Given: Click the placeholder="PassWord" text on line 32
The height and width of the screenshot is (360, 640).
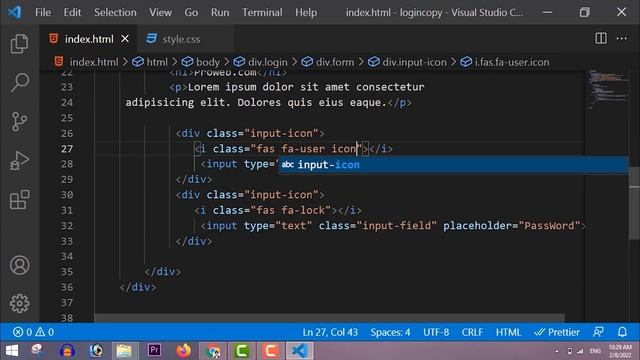Looking at the screenshot, I should 511,226.
